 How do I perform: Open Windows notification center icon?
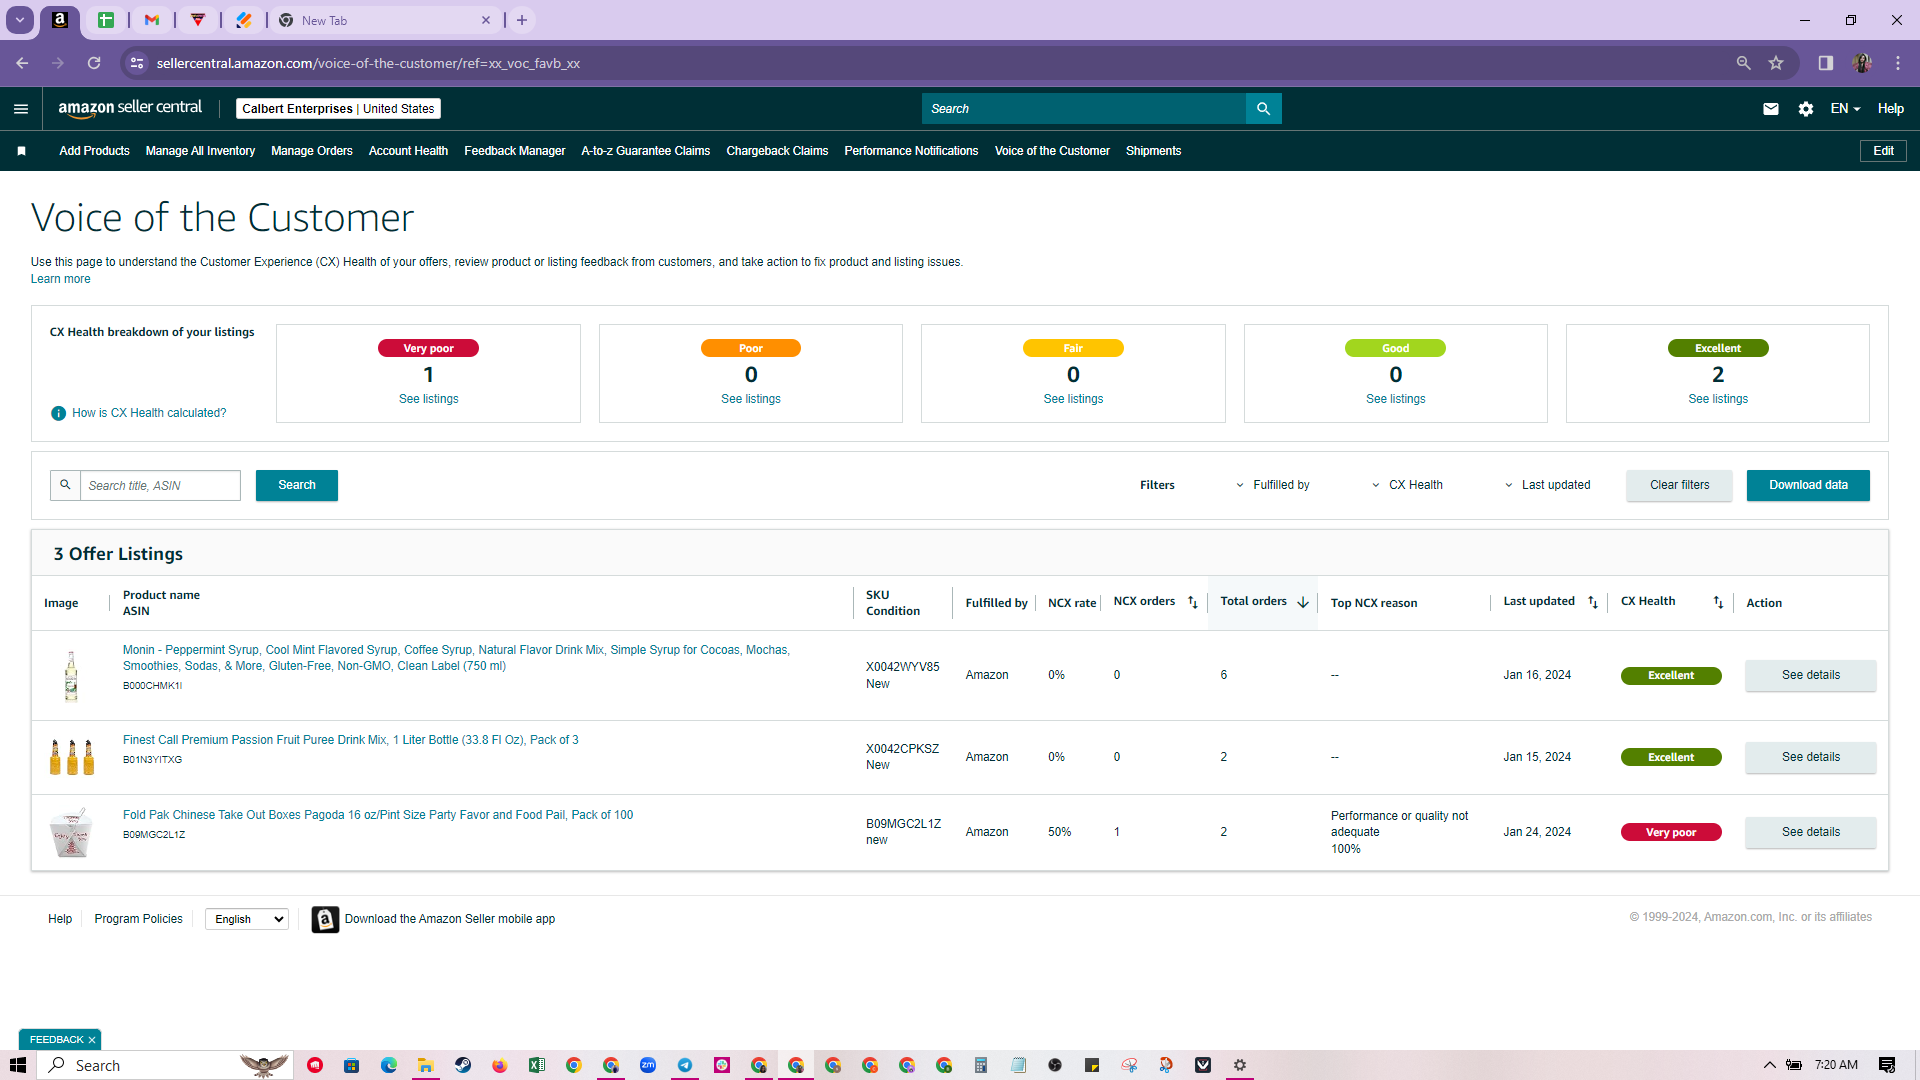point(1887,1065)
